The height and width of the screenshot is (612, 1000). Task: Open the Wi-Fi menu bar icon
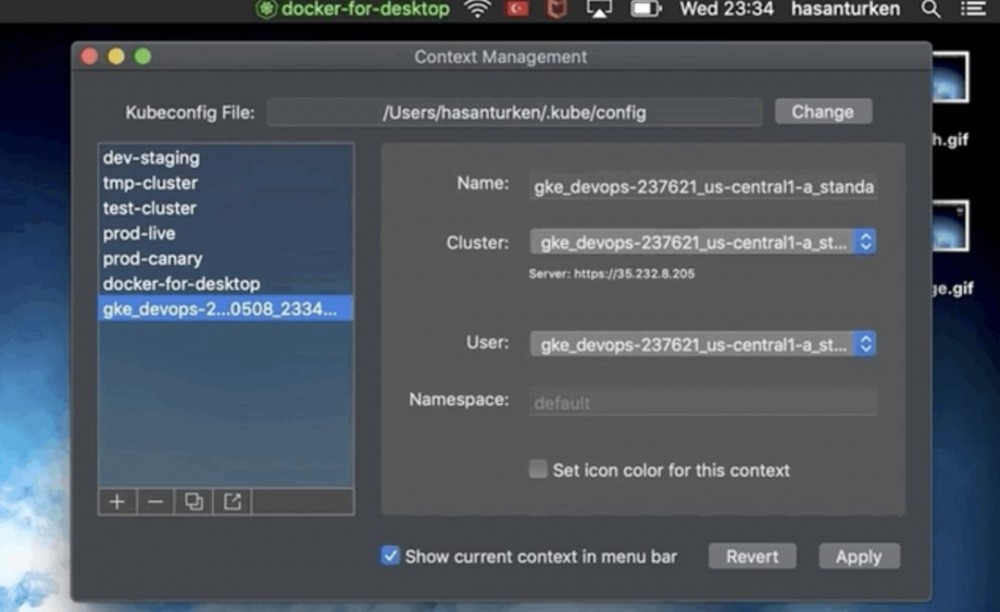[x=477, y=9]
